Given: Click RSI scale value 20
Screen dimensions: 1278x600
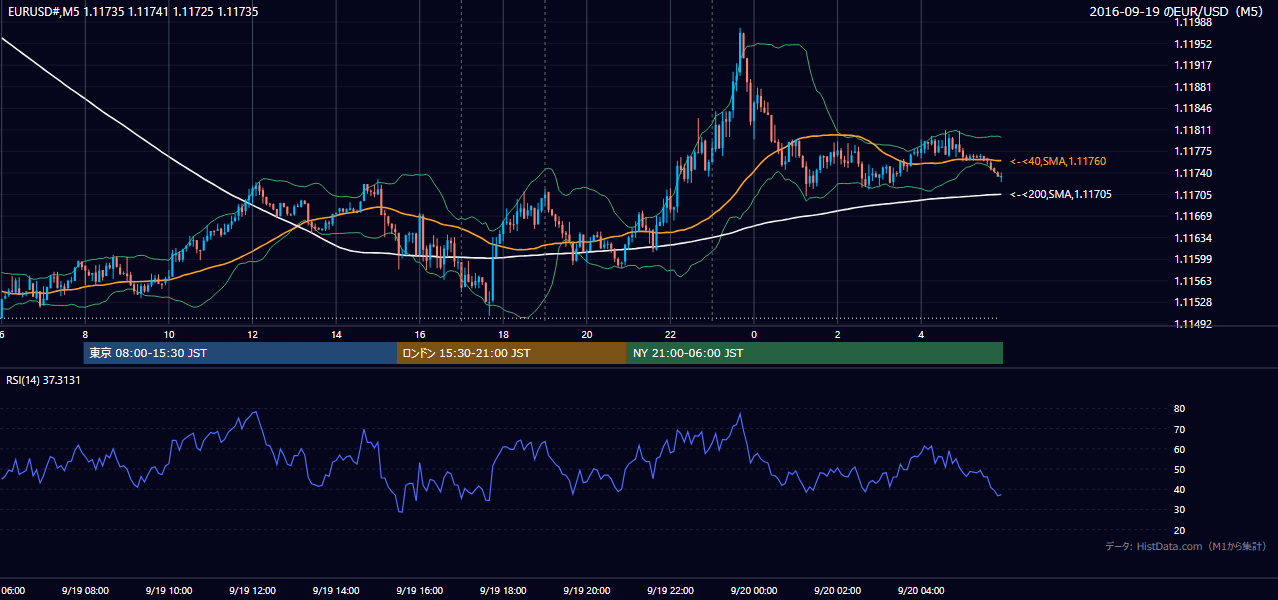Looking at the screenshot, I should point(1179,530).
